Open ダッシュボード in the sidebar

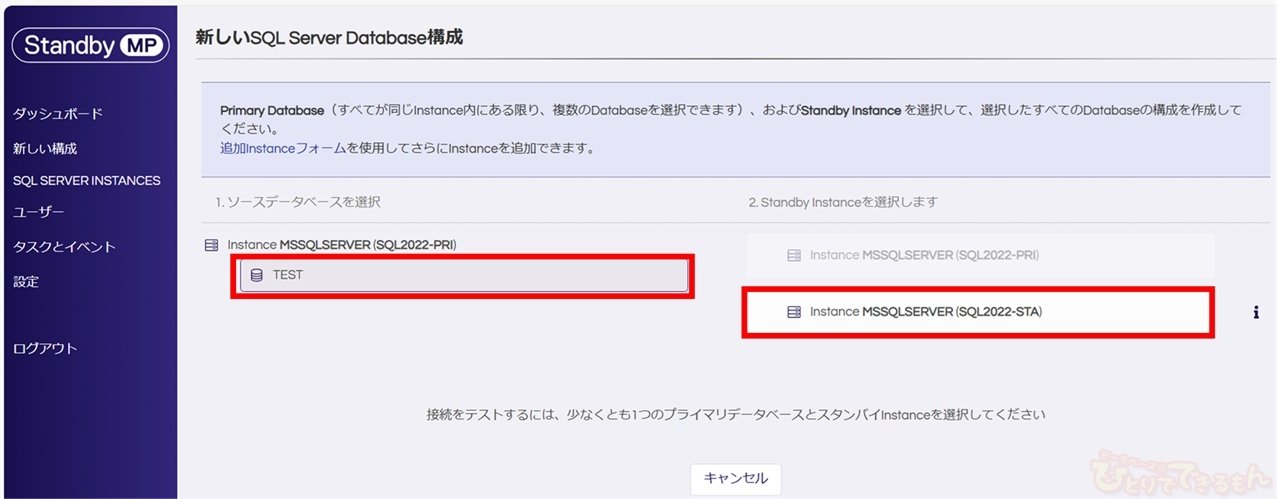pyautogui.click(x=57, y=114)
